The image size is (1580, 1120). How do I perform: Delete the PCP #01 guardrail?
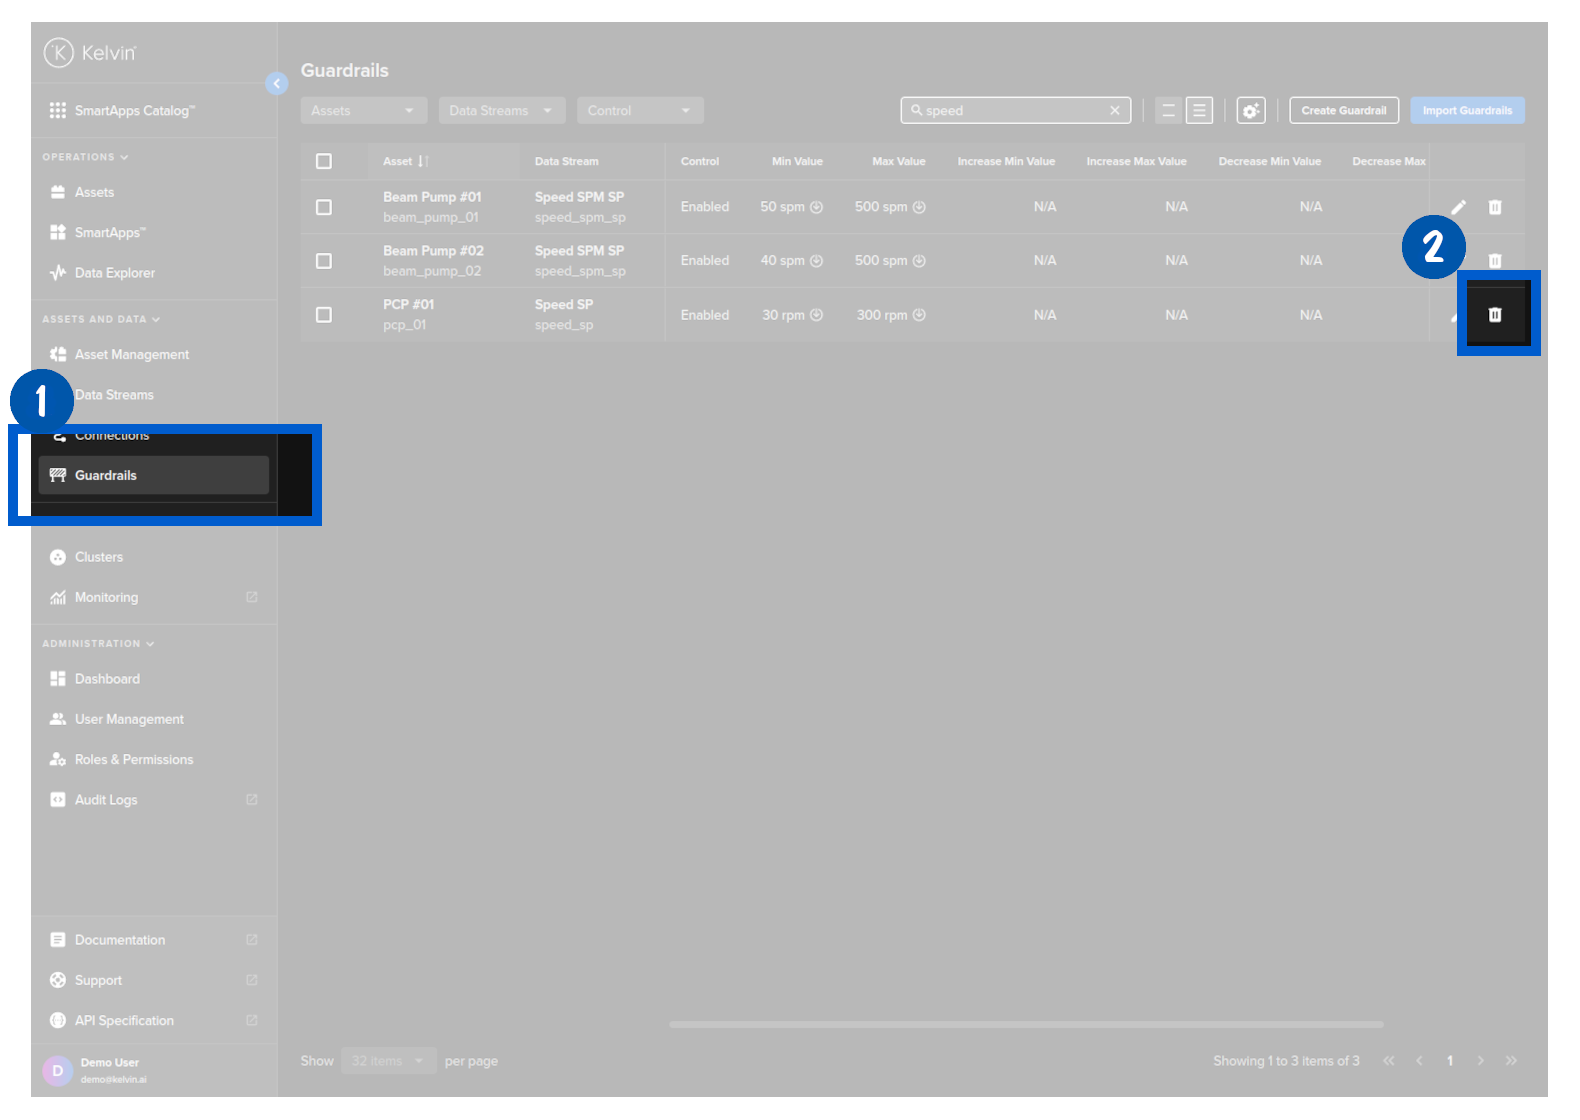pyautogui.click(x=1494, y=315)
